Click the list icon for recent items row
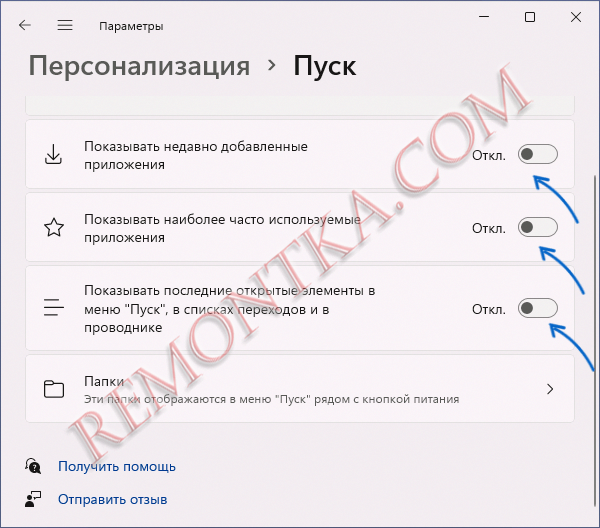The image size is (600, 528). pos(54,308)
